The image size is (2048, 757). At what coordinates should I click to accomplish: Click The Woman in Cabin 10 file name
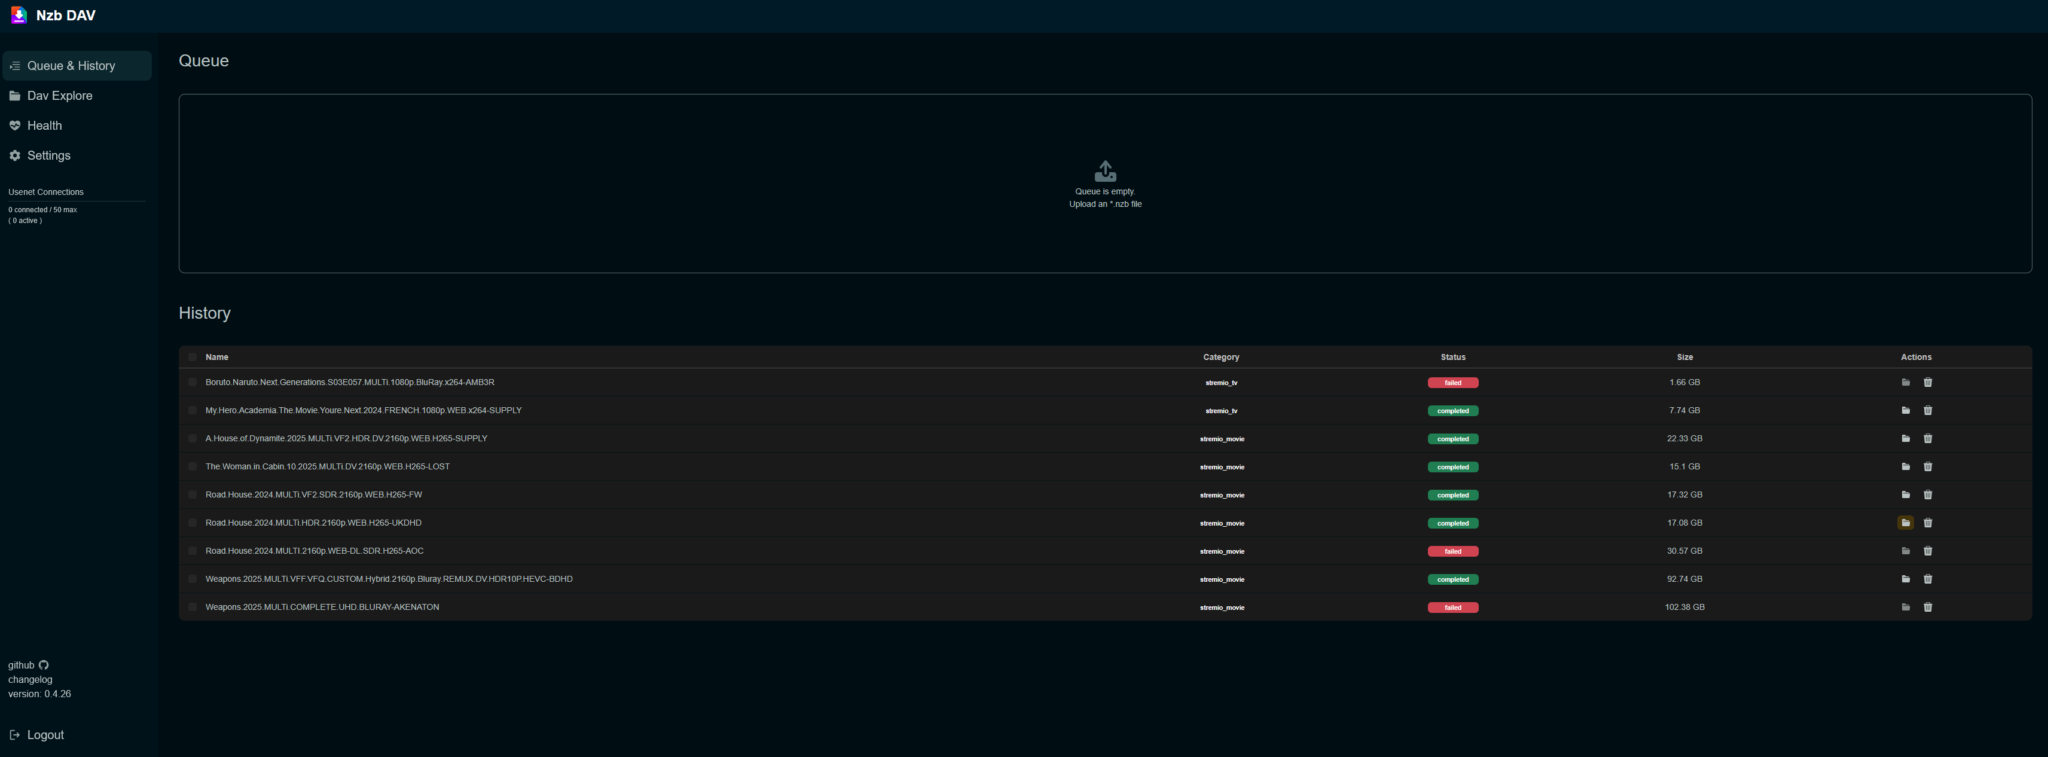point(328,467)
